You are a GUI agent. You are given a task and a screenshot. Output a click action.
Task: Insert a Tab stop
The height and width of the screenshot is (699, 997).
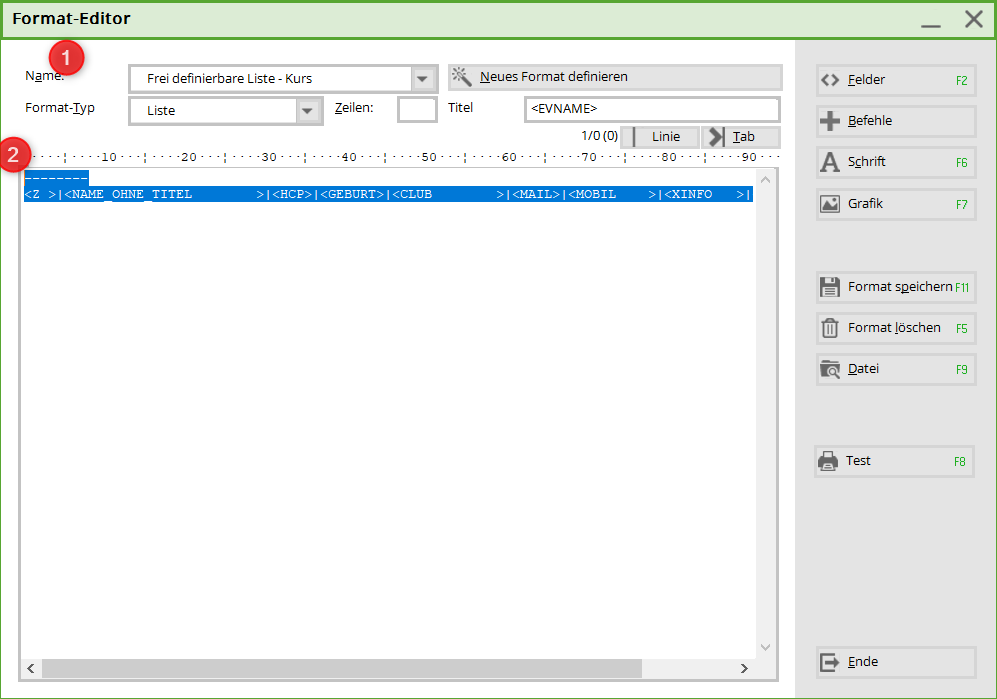(x=741, y=137)
